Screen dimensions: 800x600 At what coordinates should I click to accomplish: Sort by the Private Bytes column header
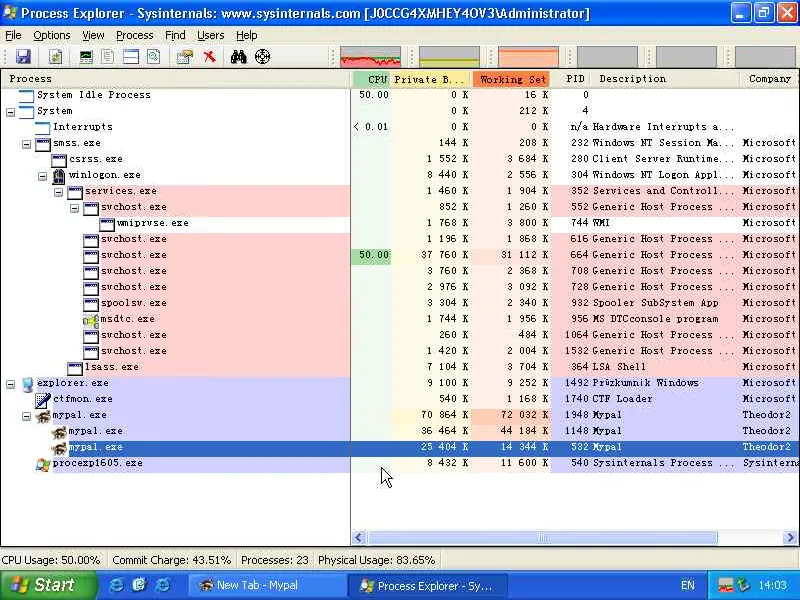tap(431, 79)
